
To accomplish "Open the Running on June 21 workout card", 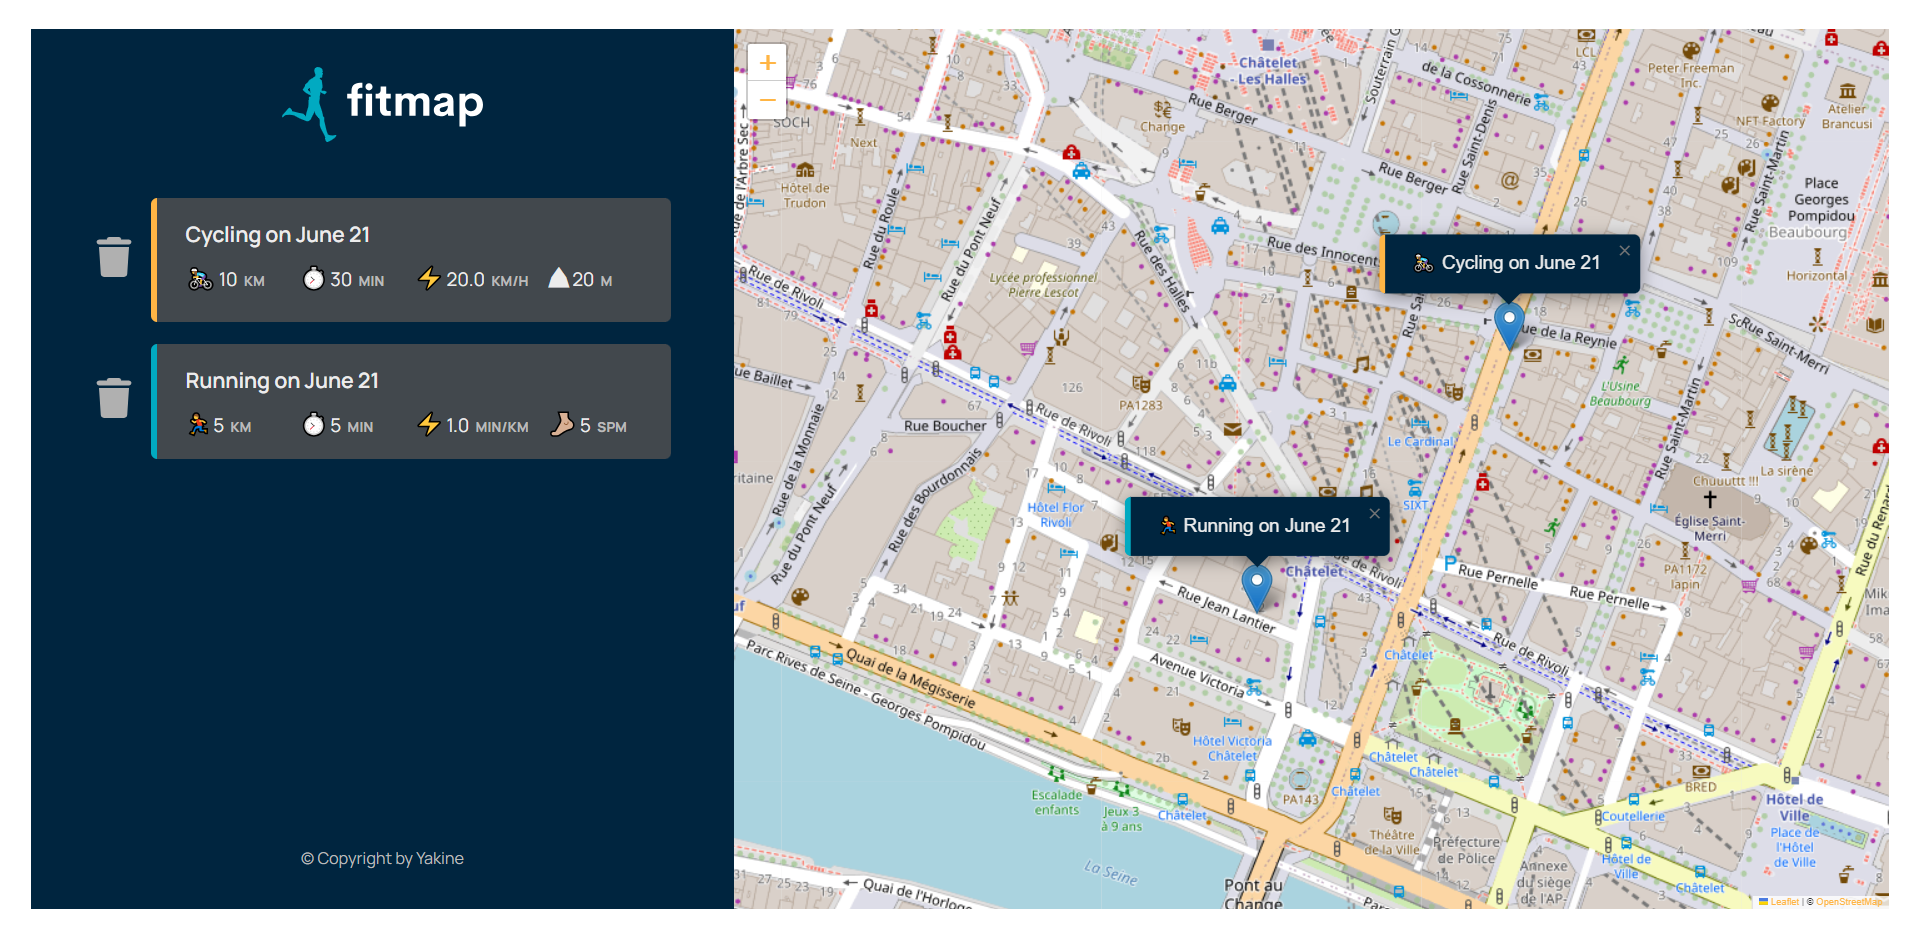I will click(x=411, y=402).
